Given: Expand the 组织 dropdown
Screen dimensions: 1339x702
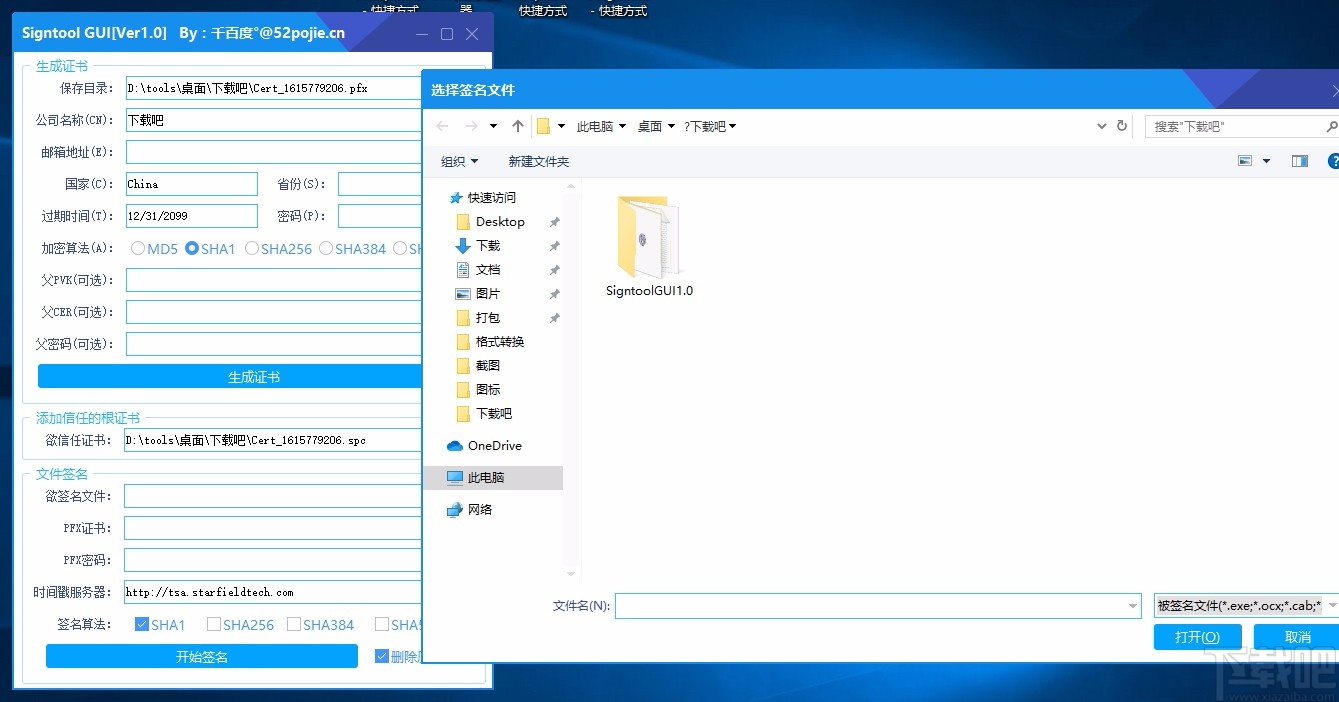Looking at the screenshot, I should 459,161.
